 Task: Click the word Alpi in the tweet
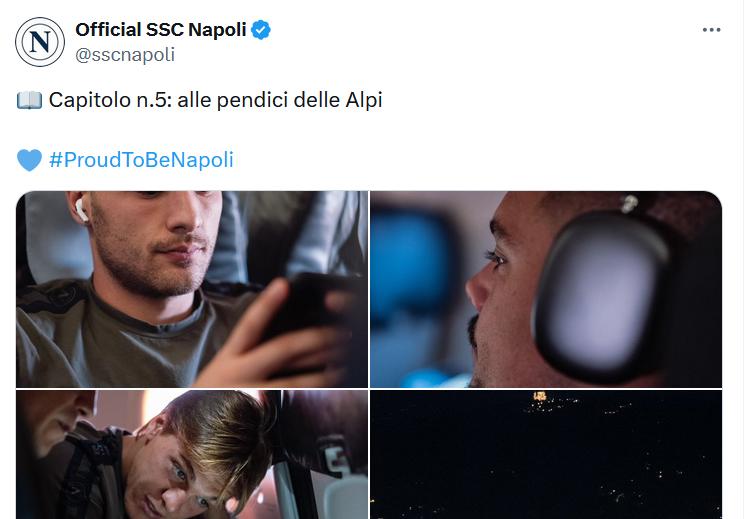point(364,100)
